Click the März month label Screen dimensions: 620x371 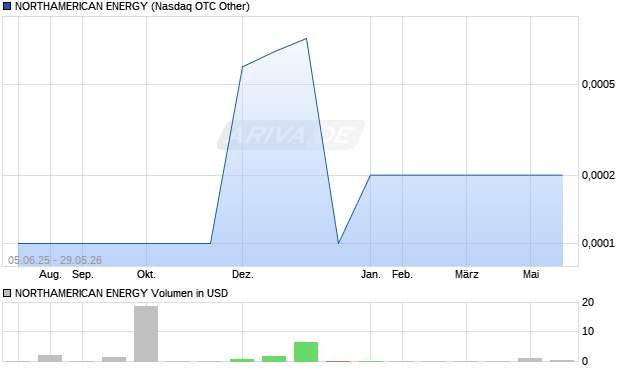(x=467, y=274)
